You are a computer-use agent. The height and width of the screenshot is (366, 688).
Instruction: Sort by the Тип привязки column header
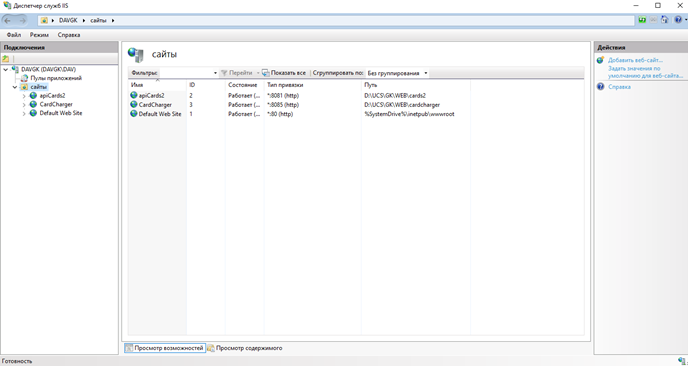(312, 85)
